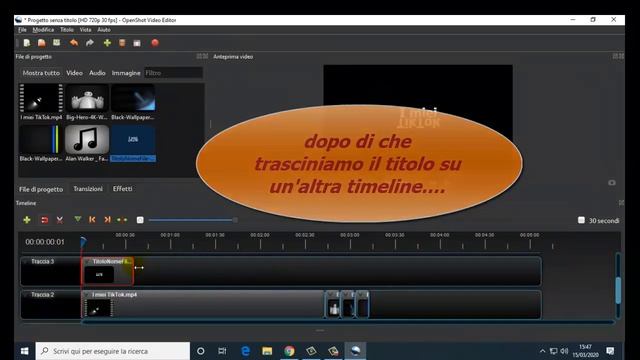Image resolution: width=640 pixels, height=360 pixels.
Task: Save project using toolbar icon
Action: (x=56, y=43)
